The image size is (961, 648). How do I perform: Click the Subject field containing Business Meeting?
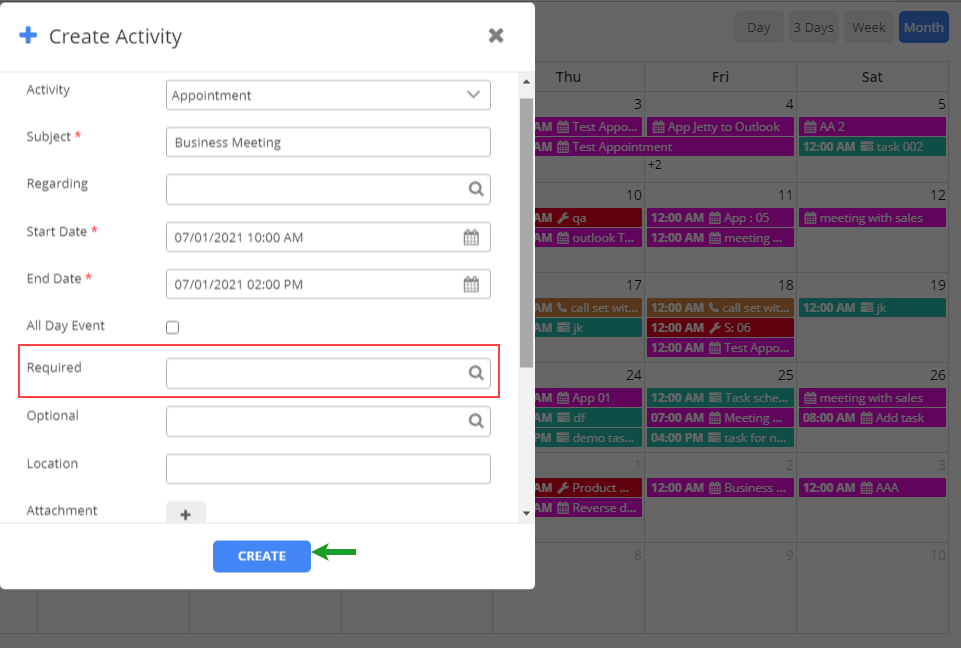[x=328, y=142]
